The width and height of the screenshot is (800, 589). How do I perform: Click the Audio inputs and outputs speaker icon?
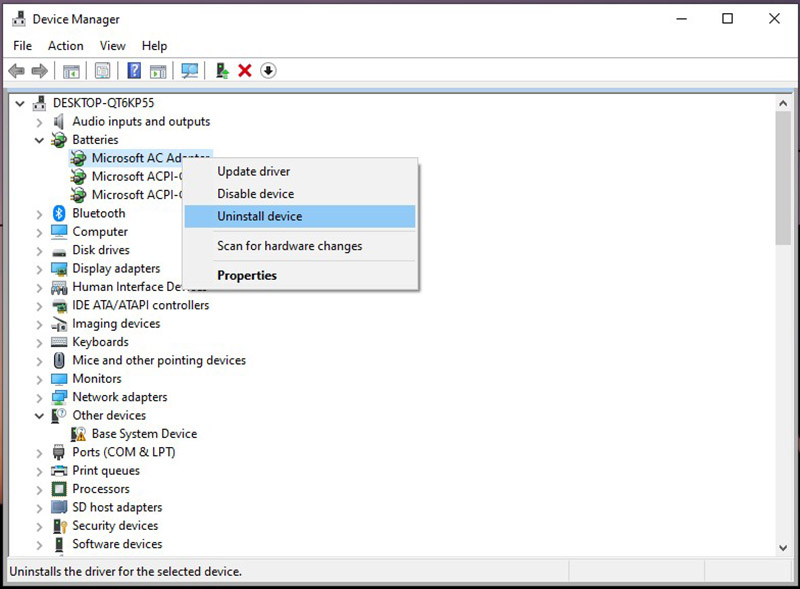tap(59, 121)
